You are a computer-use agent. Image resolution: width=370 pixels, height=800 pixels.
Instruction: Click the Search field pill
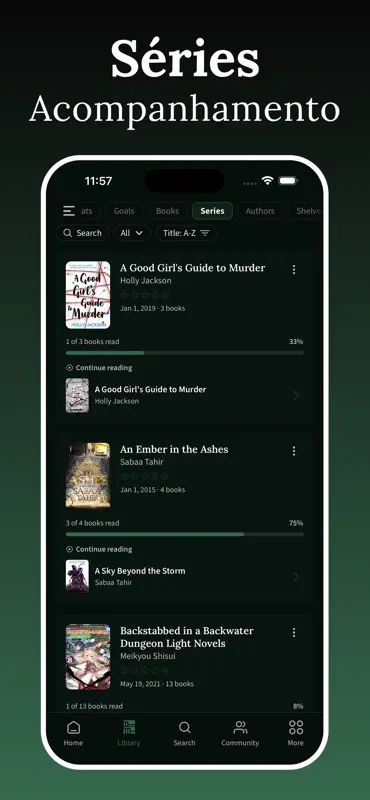click(82, 233)
